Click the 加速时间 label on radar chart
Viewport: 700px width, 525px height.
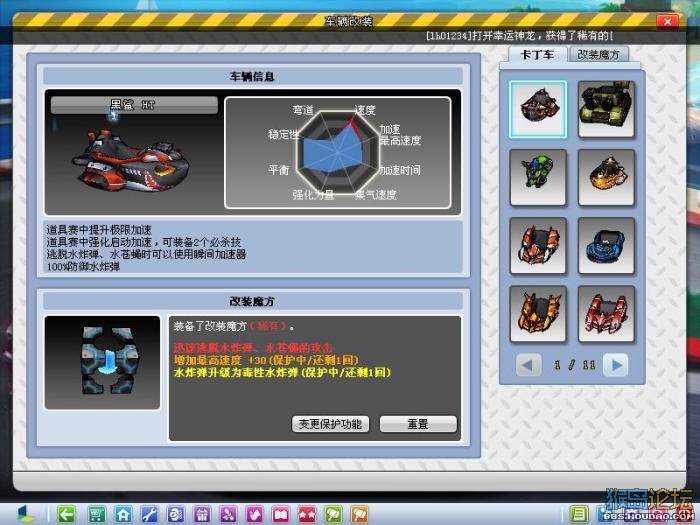[400, 170]
